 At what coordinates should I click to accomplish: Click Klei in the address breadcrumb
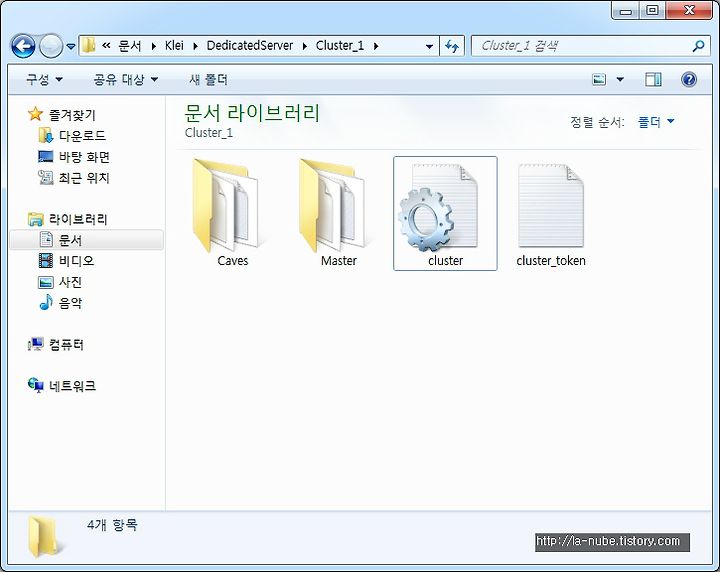(x=174, y=46)
